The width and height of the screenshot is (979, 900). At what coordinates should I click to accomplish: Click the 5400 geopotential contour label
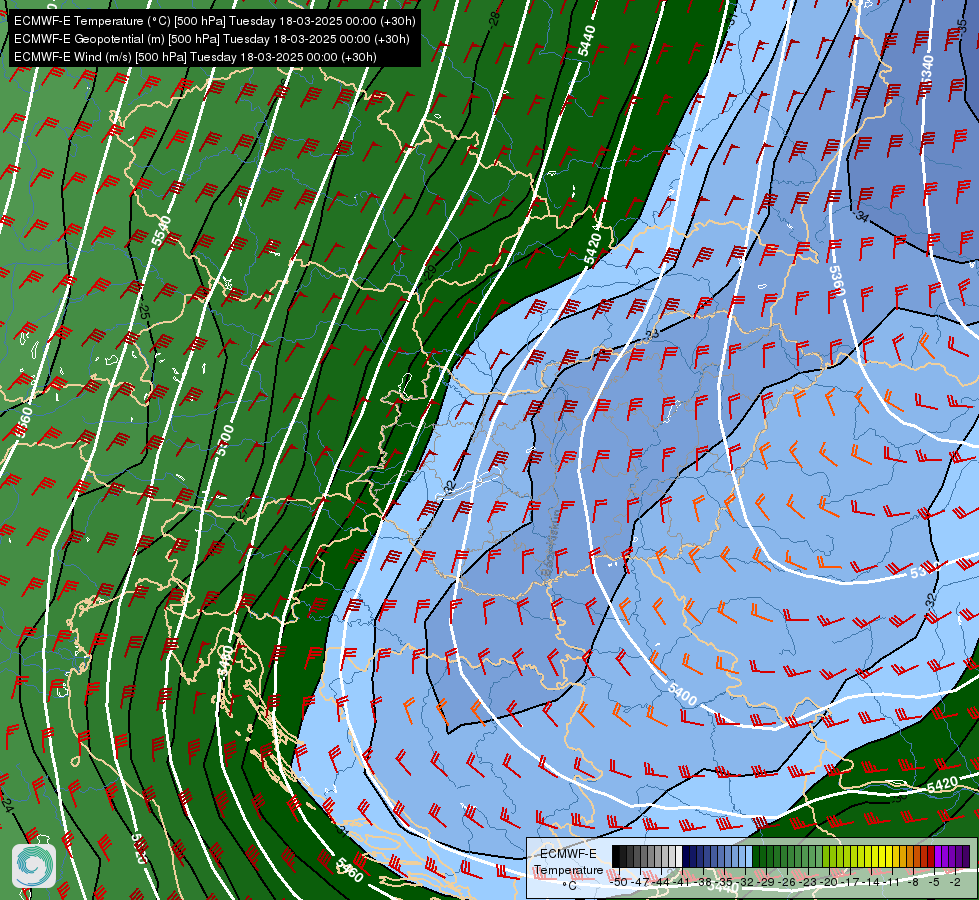tap(682, 694)
